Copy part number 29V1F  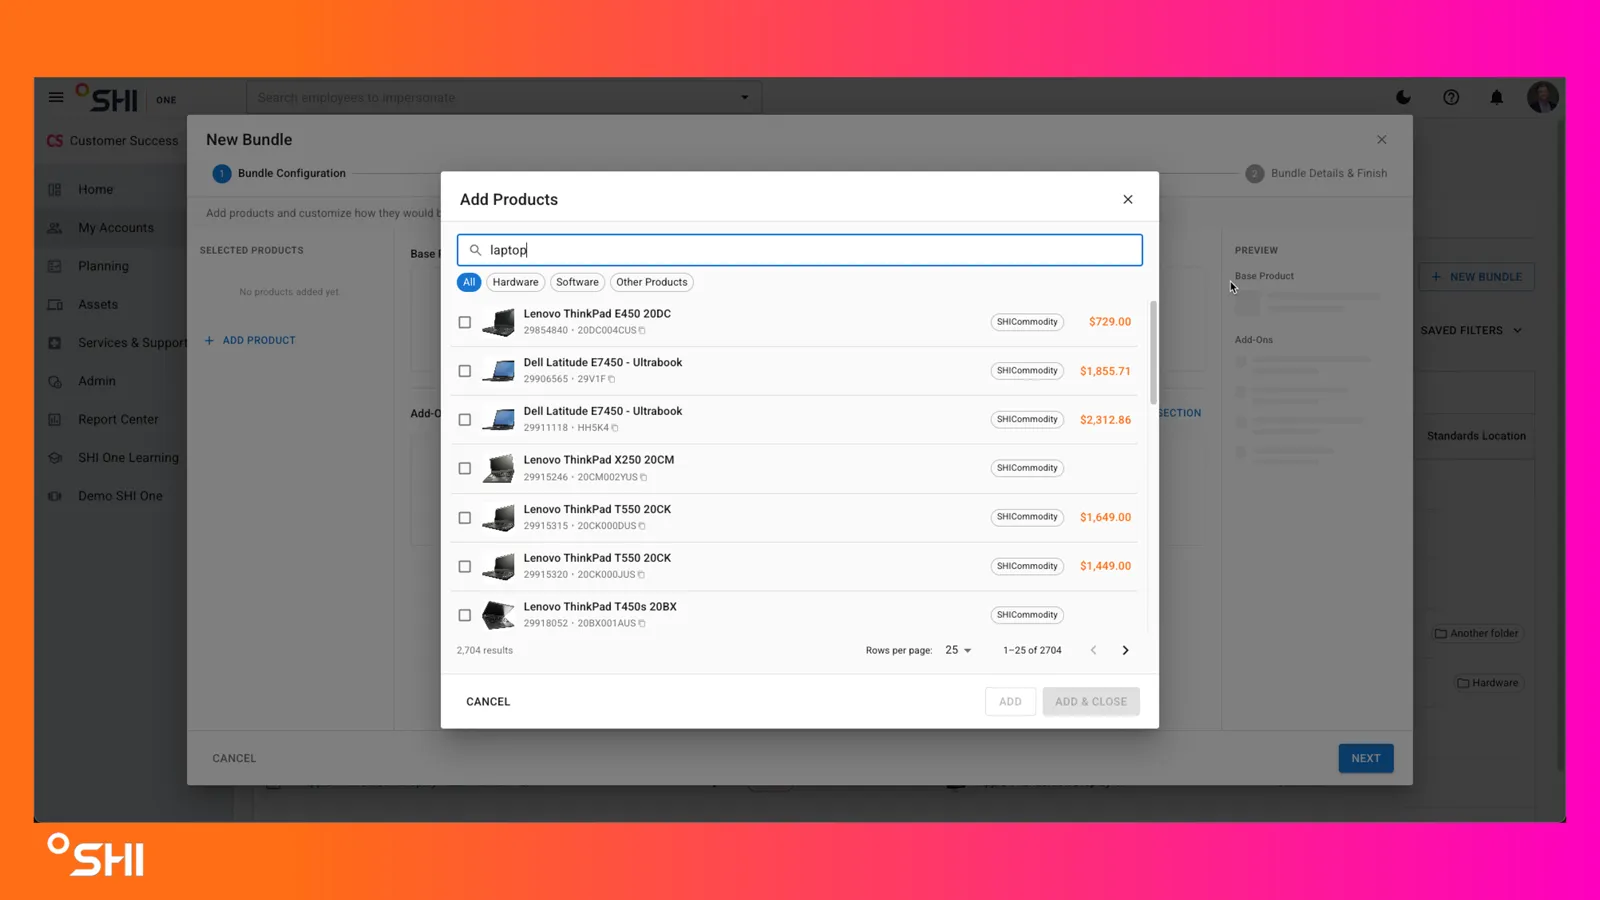[612, 380]
